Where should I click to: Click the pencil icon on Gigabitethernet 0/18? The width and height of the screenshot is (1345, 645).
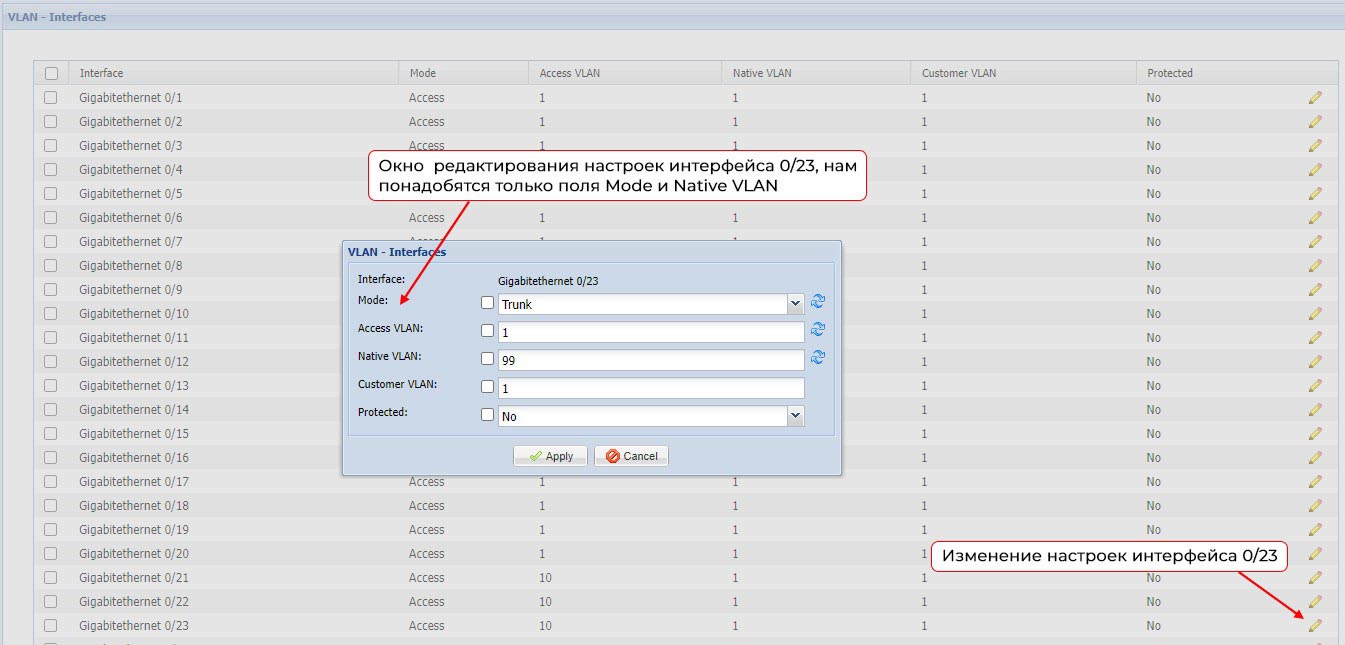point(1314,506)
